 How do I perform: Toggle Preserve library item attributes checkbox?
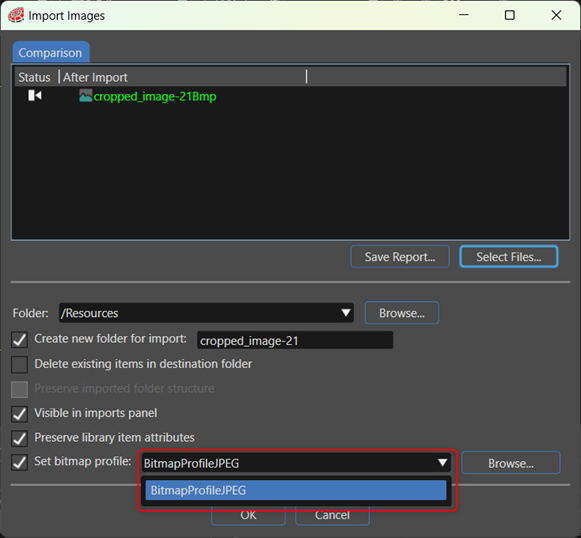click(19, 438)
